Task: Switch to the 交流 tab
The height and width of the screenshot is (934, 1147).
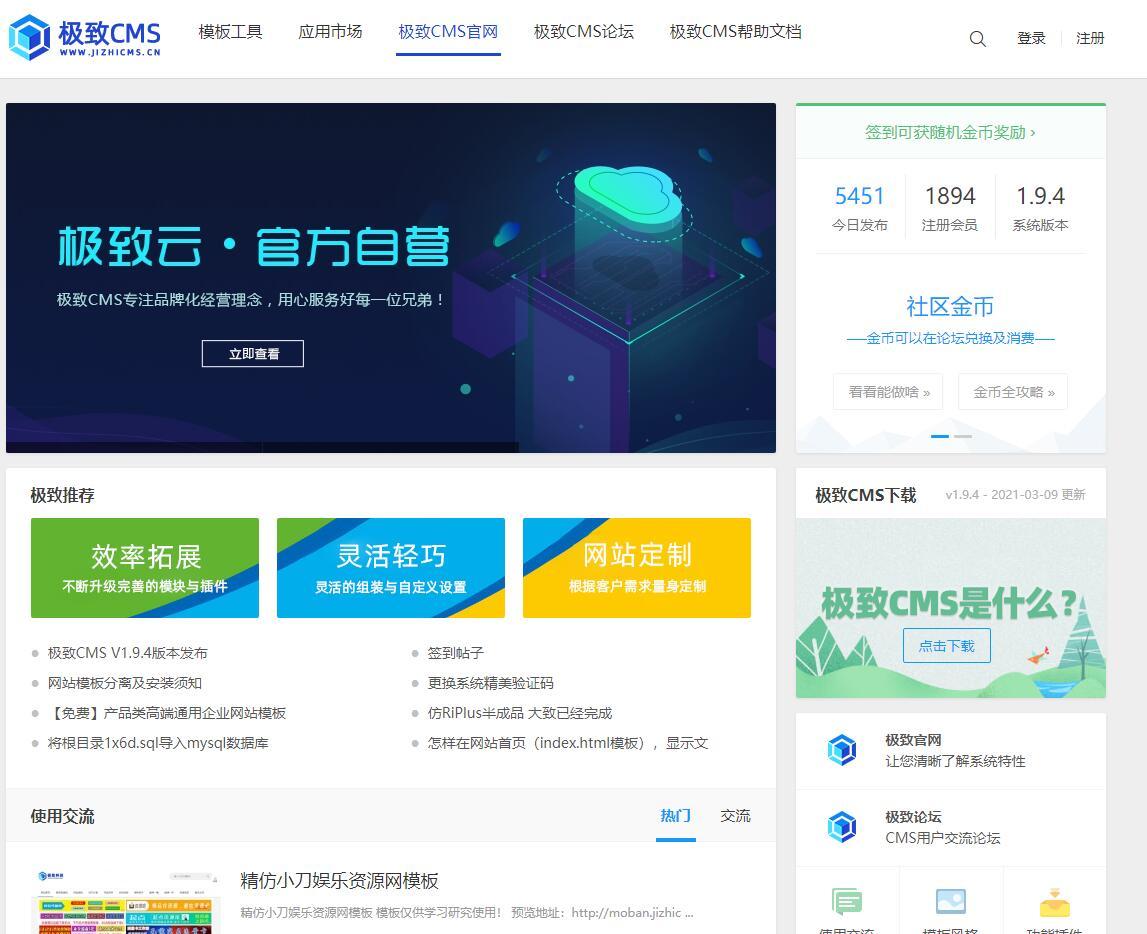Action: 735,816
